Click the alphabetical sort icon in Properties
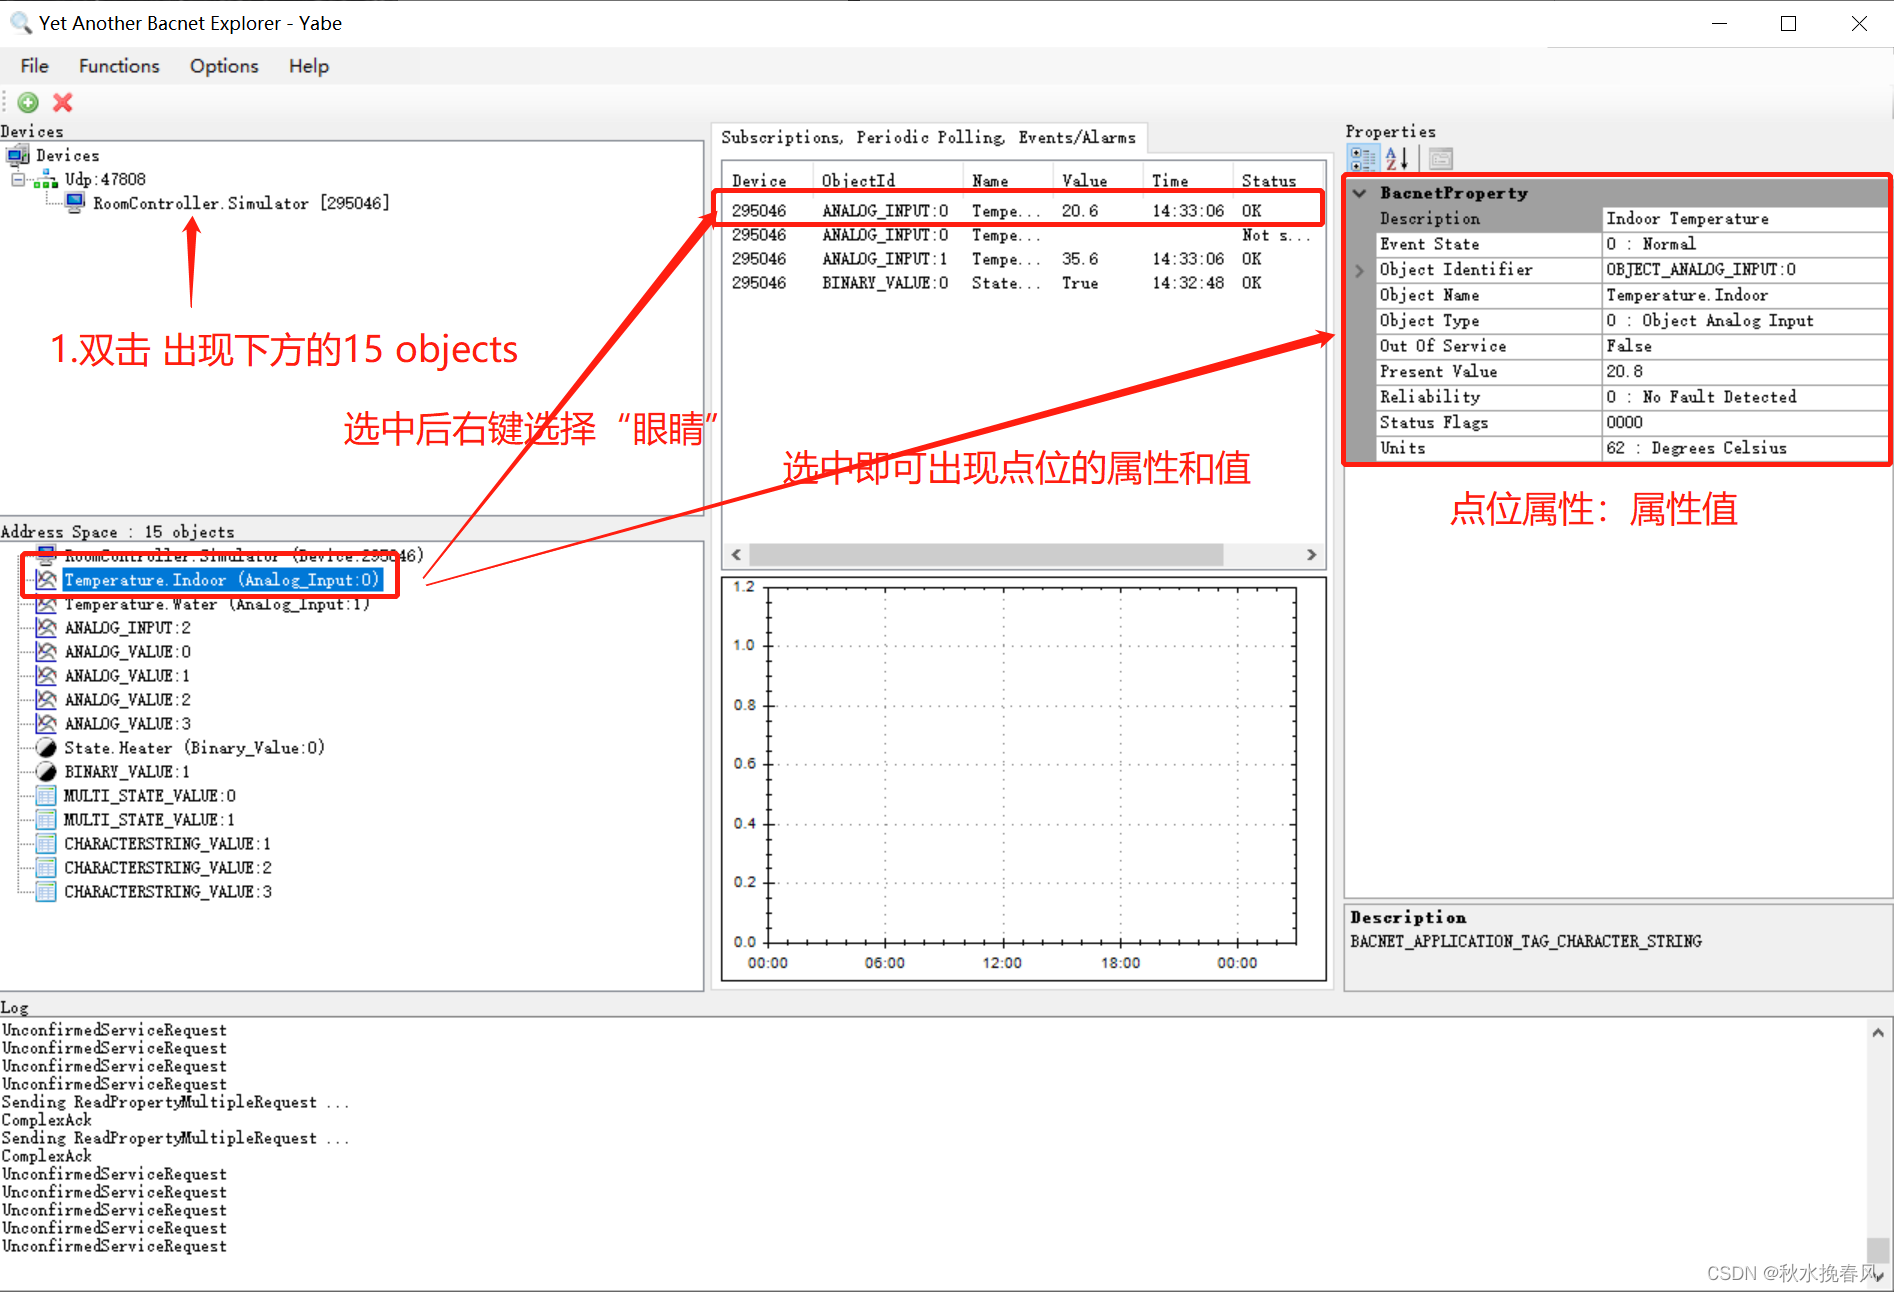The image size is (1894, 1292). (1396, 158)
